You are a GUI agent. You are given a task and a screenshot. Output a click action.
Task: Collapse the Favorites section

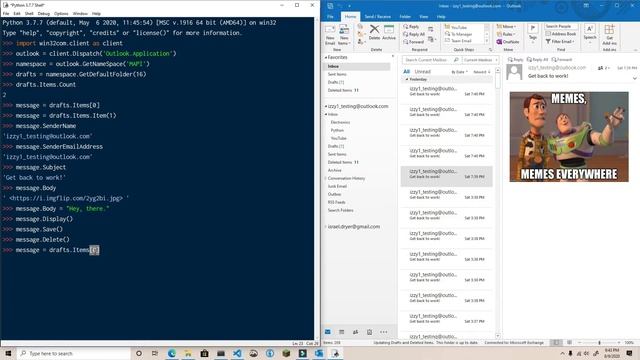326,58
